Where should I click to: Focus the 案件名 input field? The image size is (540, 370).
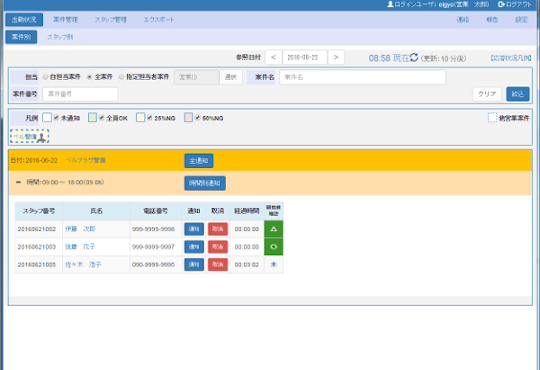click(x=362, y=77)
